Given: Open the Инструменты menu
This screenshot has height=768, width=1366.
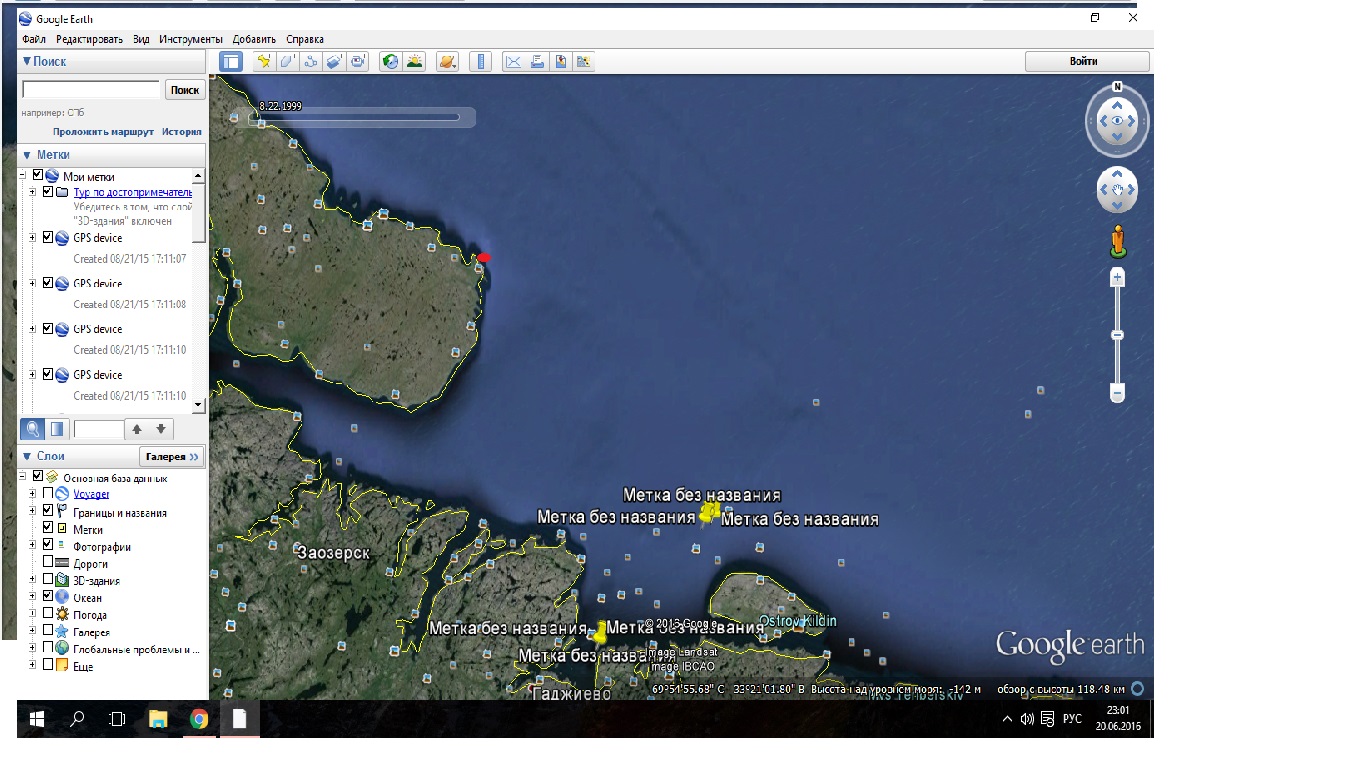Looking at the screenshot, I should (x=190, y=39).
